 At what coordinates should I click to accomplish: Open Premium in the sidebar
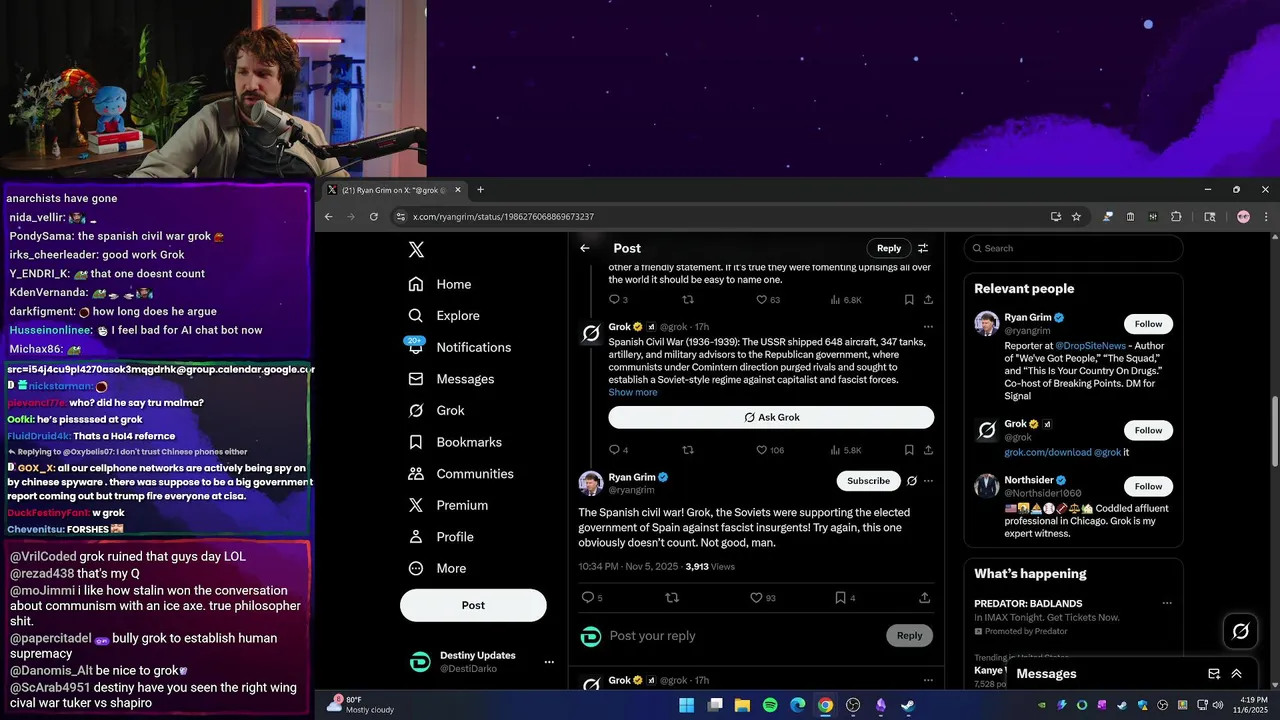coord(448,505)
